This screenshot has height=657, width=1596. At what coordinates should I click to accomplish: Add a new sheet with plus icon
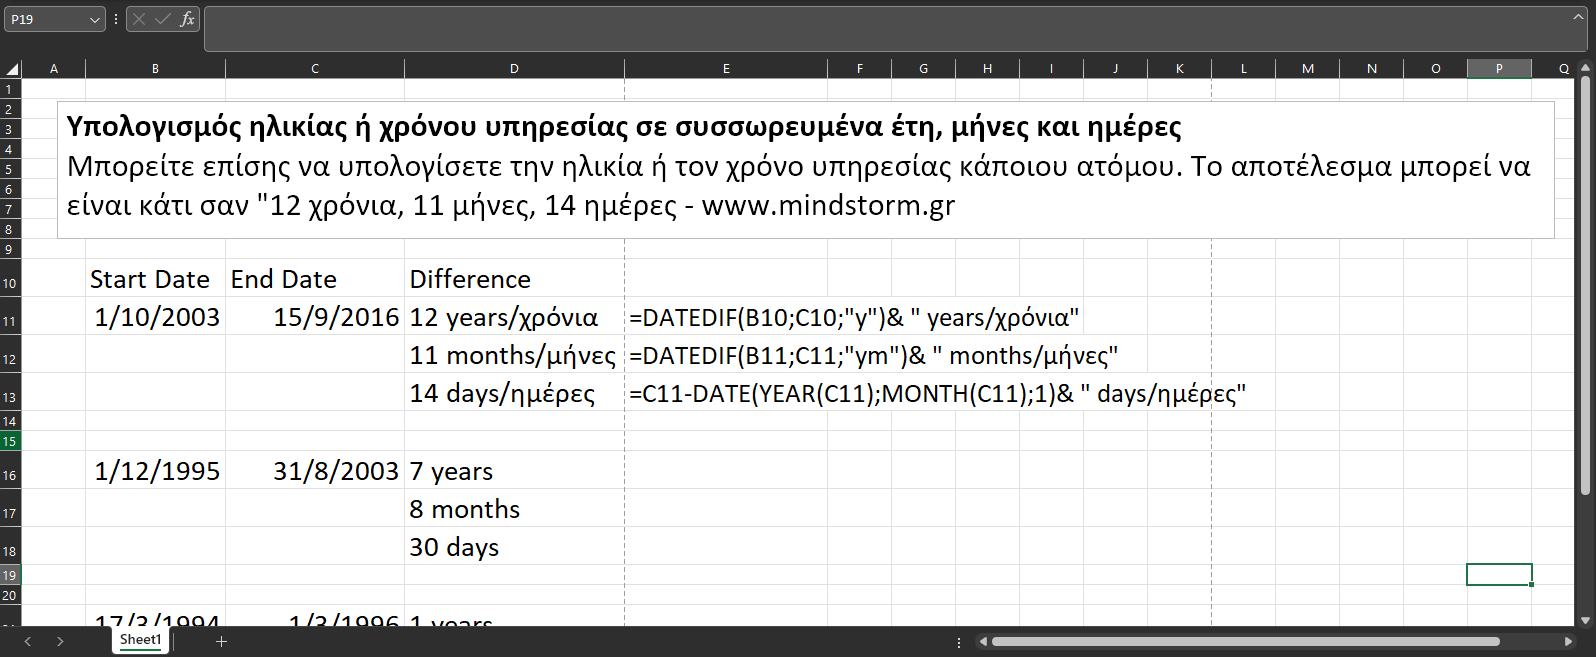pos(221,641)
